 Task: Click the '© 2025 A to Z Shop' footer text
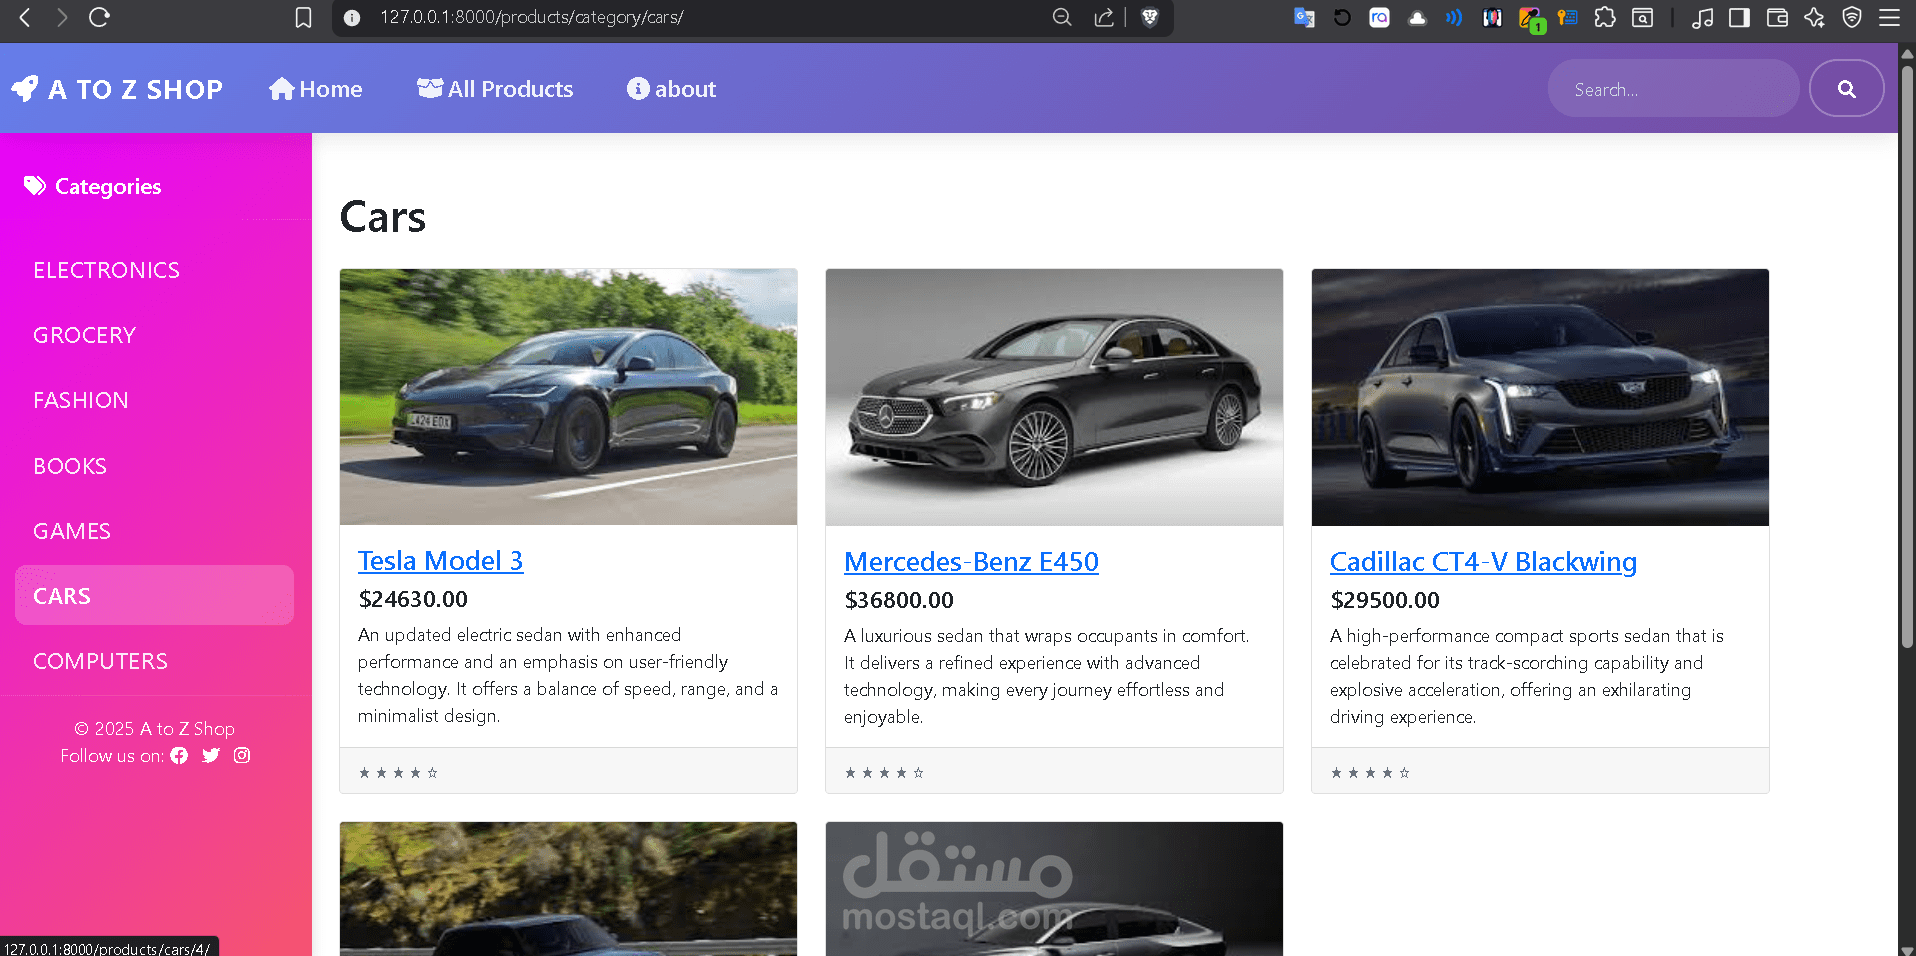click(x=154, y=729)
